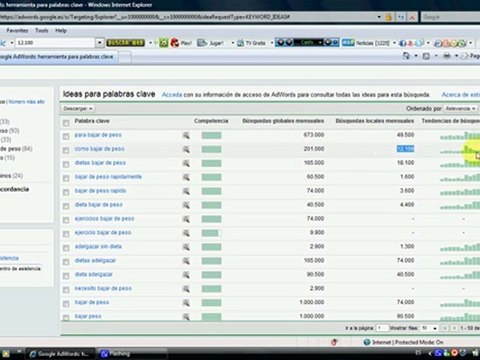Click magnifier icon for 'ejercicio bajar de peso'
The image size is (480, 360).
coord(186,233)
